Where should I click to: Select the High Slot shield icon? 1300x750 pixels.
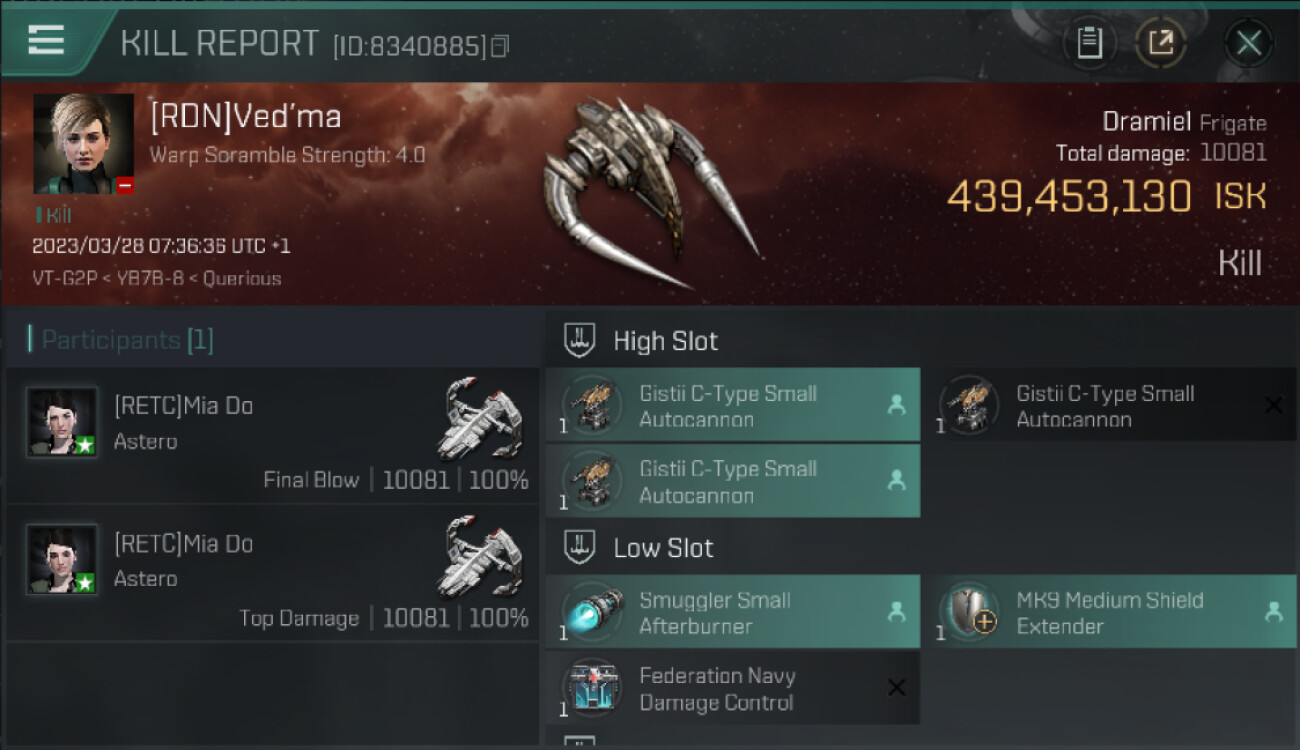581,340
